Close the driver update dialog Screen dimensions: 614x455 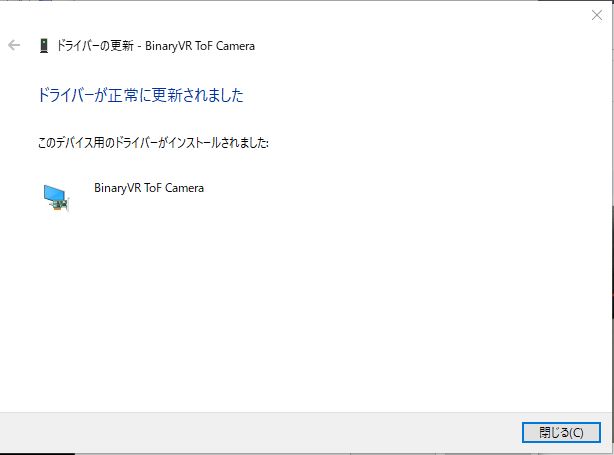tap(597, 15)
